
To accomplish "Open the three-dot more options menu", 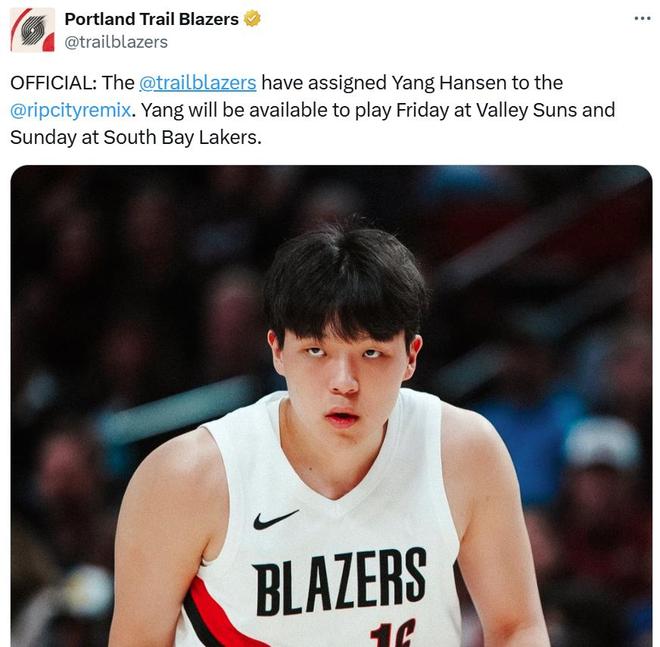I will 642,18.
